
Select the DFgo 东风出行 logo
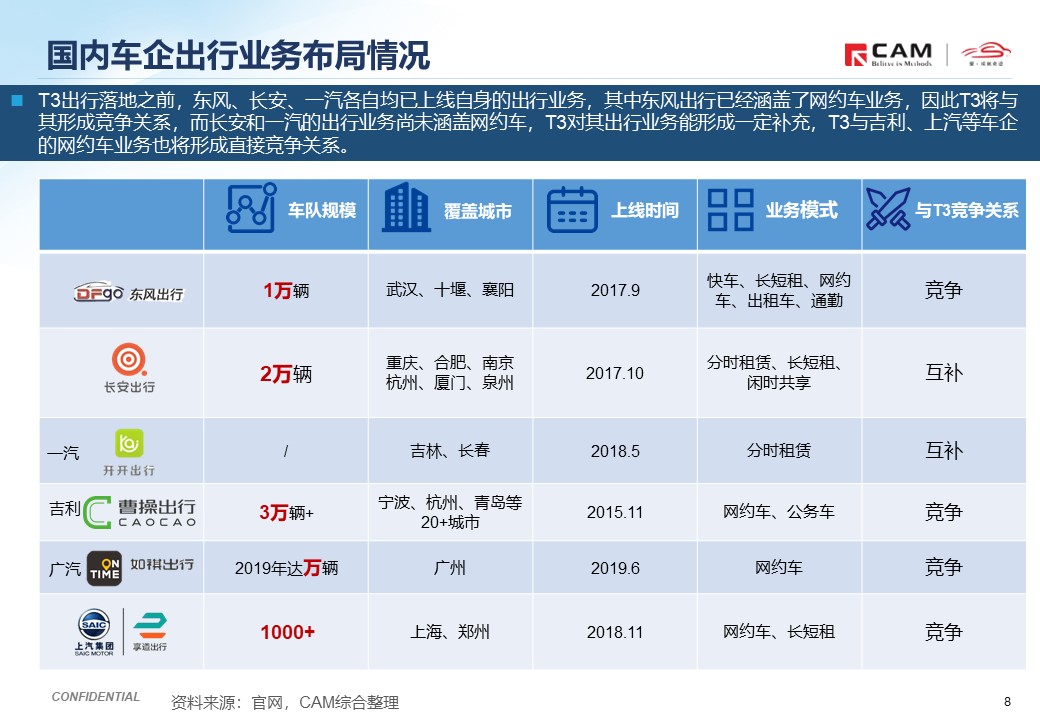pyautogui.click(x=128, y=292)
